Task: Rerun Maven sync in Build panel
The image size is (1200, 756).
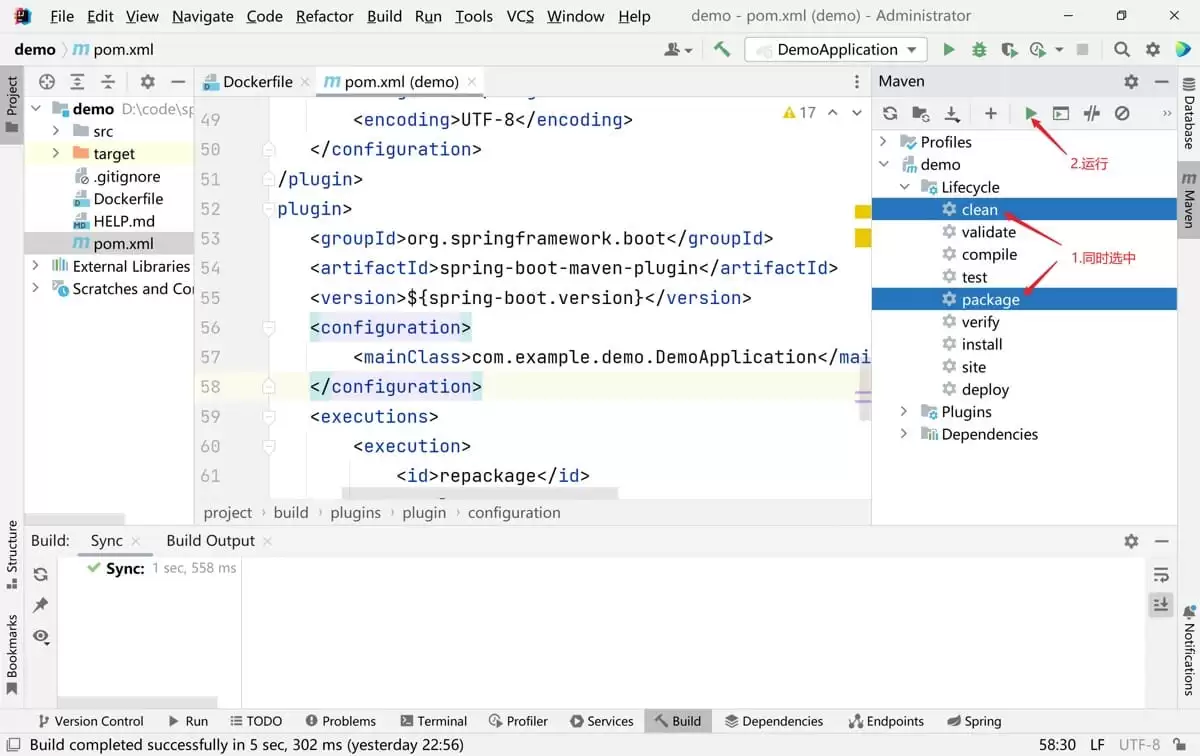Action: click(x=41, y=574)
